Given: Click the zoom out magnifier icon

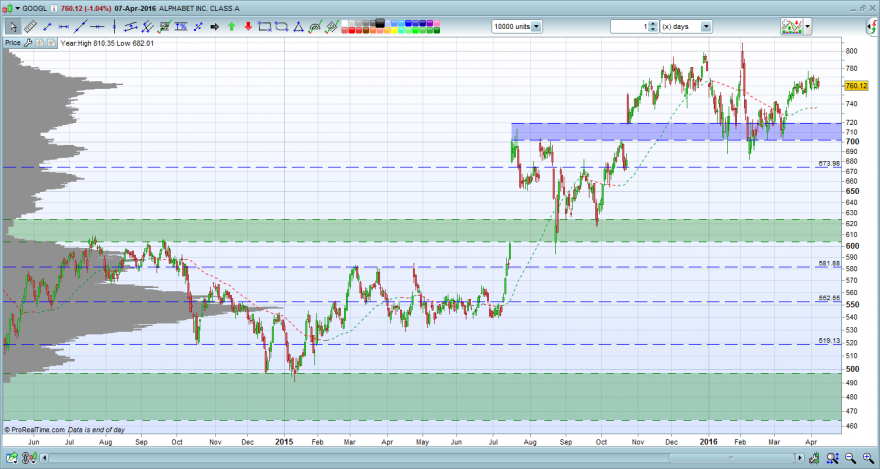Looking at the screenshot, I should [850, 458].
